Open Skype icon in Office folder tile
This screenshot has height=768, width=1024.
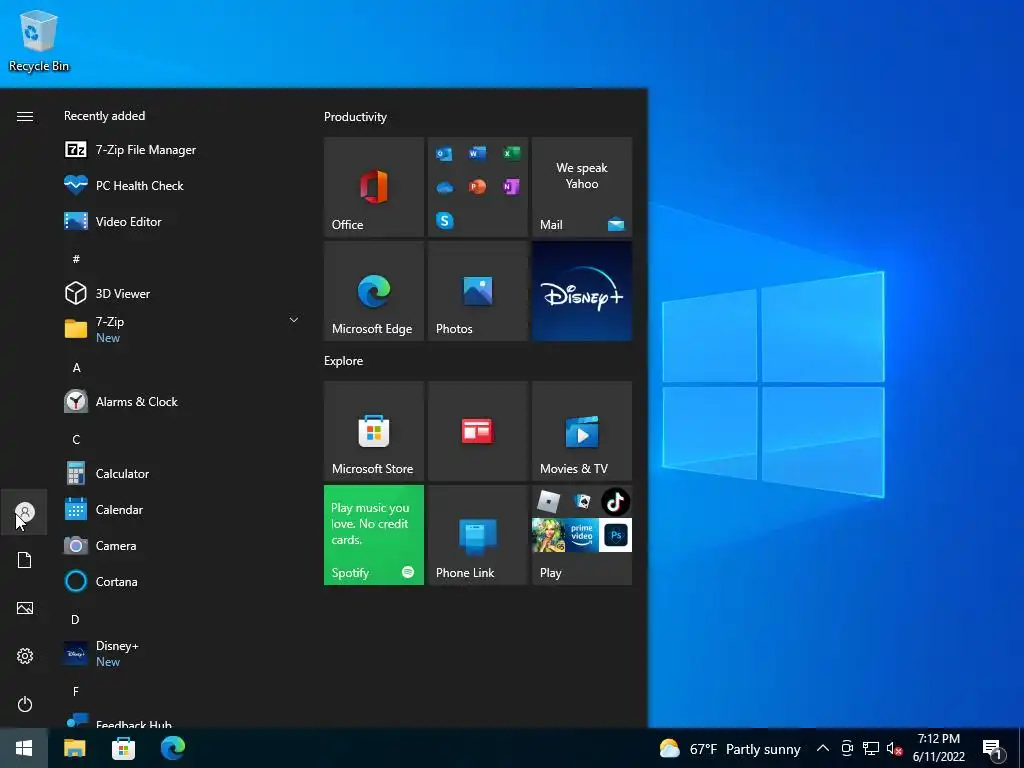(444, 221)
